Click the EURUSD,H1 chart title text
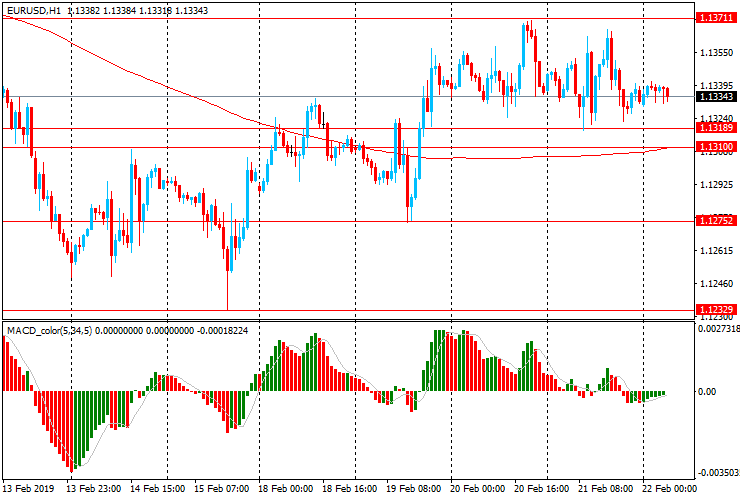This screenshot has height=500, width=740. 34,10
